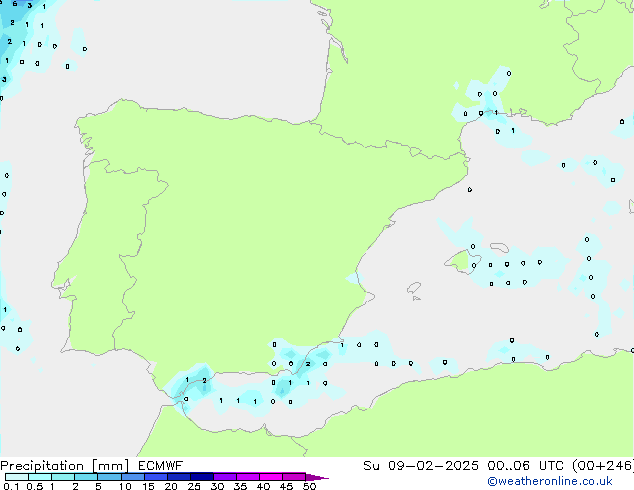Click the '10' legend scale label

pos(125,486)
